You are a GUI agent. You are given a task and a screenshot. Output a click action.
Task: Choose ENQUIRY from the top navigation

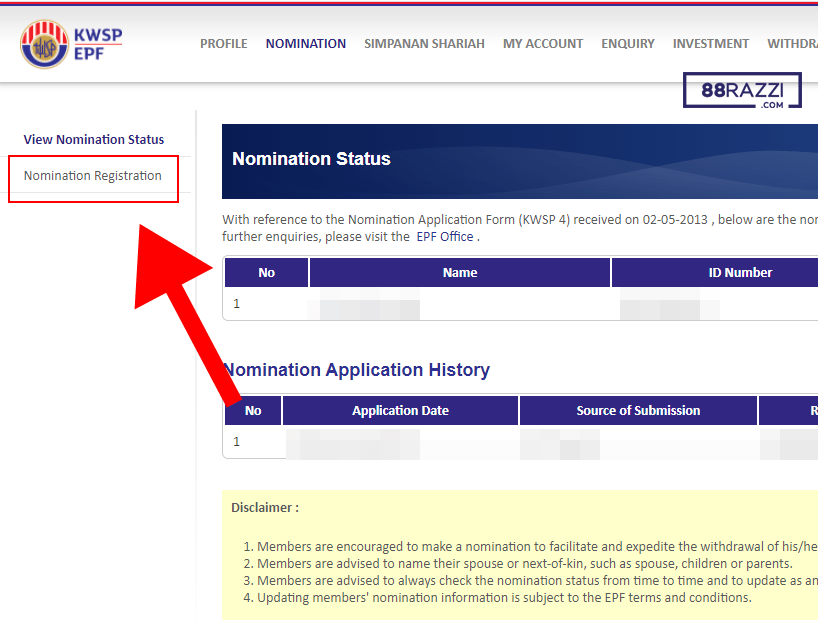tap(627, 44)
